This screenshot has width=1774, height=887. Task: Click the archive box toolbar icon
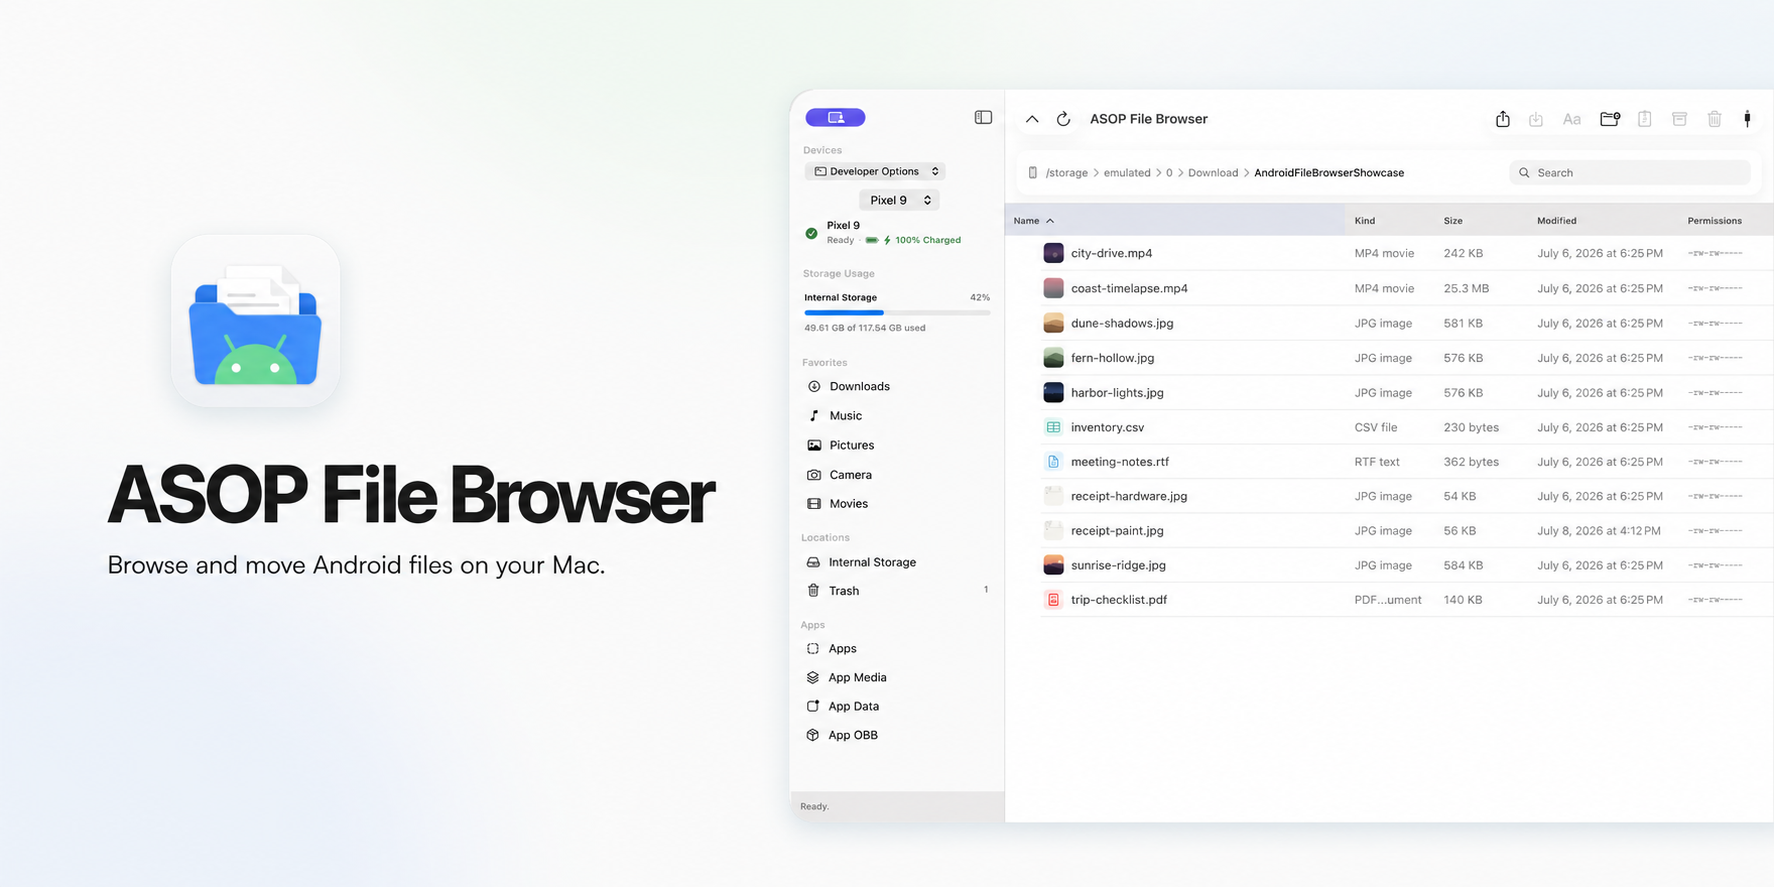1680,119
